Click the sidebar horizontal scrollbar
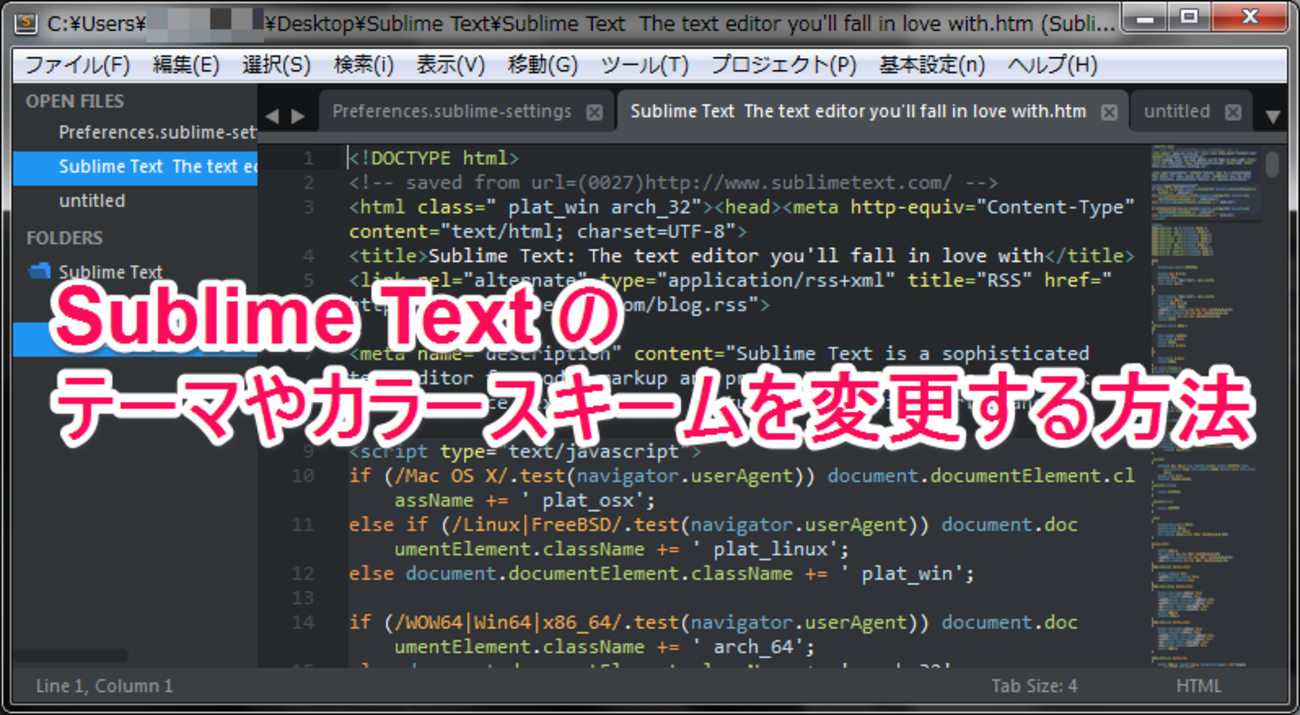This screenshot has width=1300, height=715. (70, 656)
